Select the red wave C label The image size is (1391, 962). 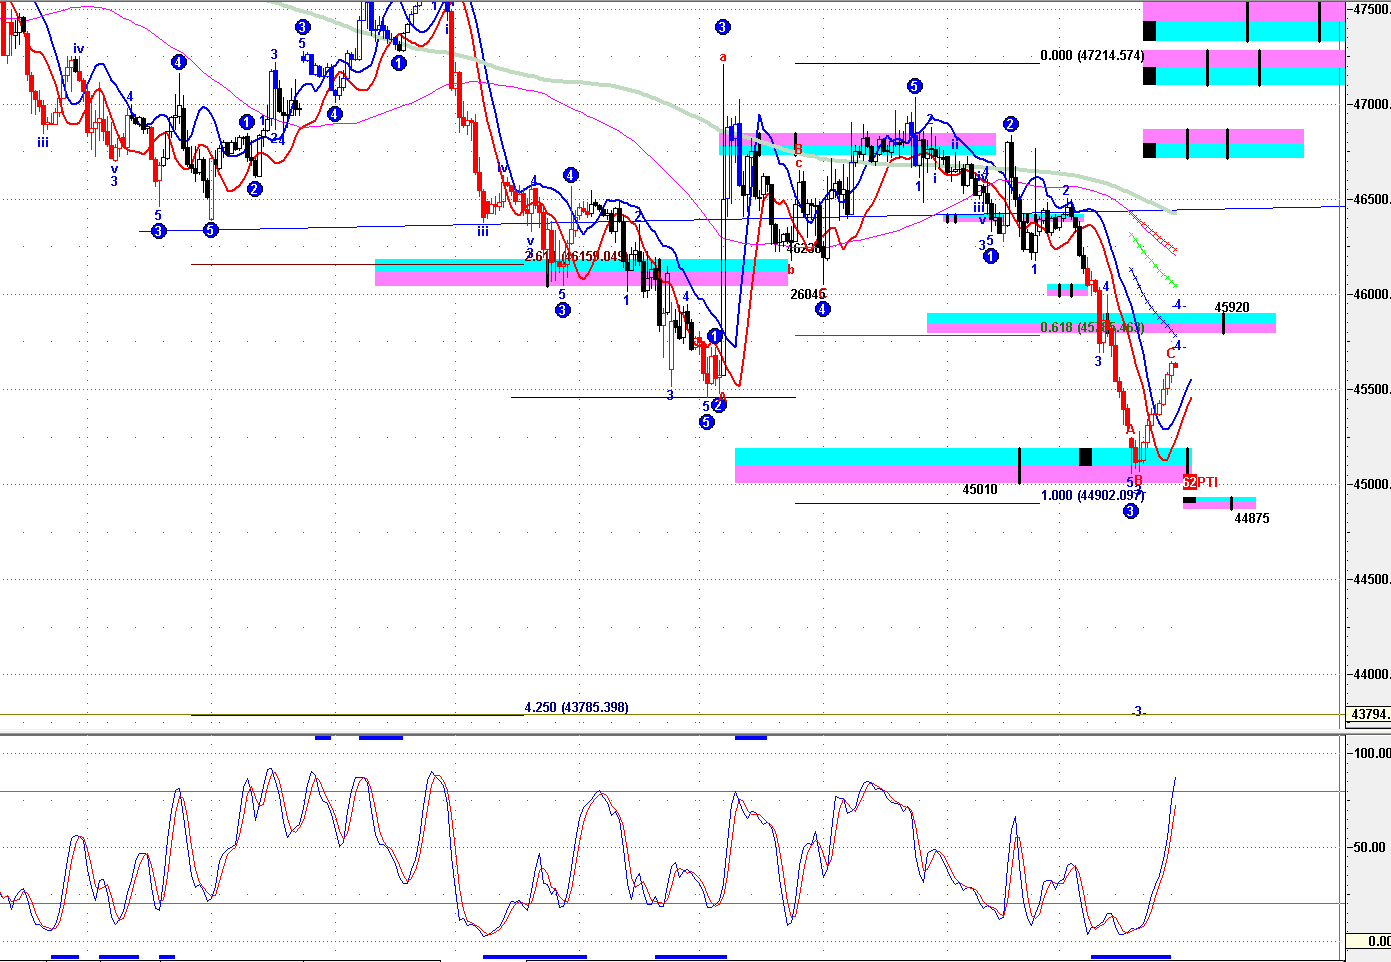point(1171,353)
